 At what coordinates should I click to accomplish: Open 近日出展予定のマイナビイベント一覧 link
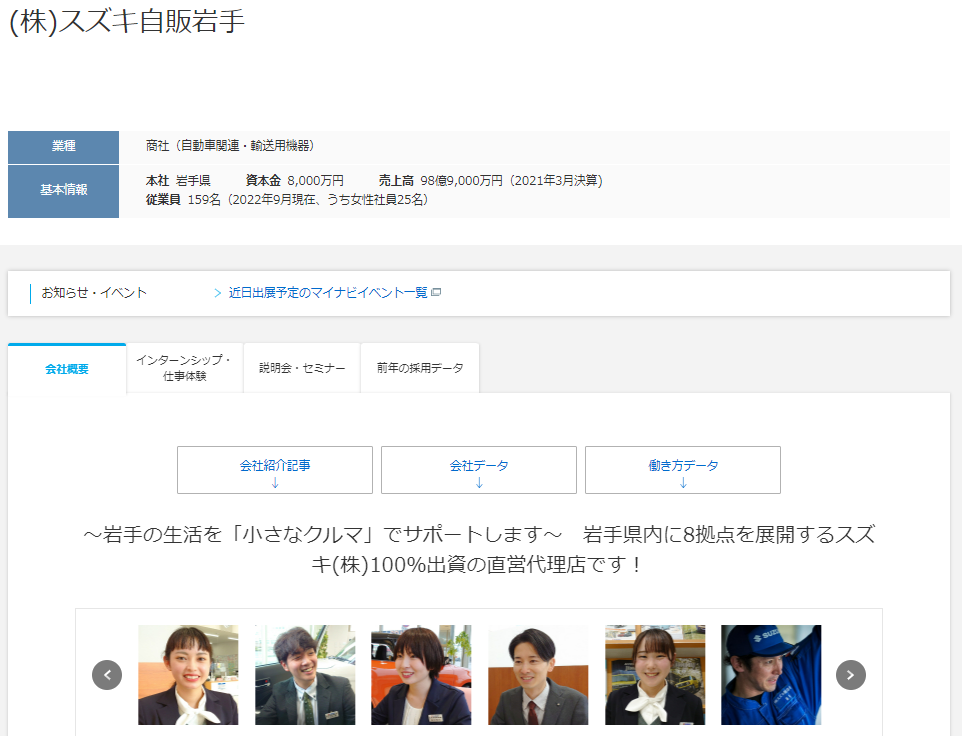pyautogui.click(x=327, y=293)
